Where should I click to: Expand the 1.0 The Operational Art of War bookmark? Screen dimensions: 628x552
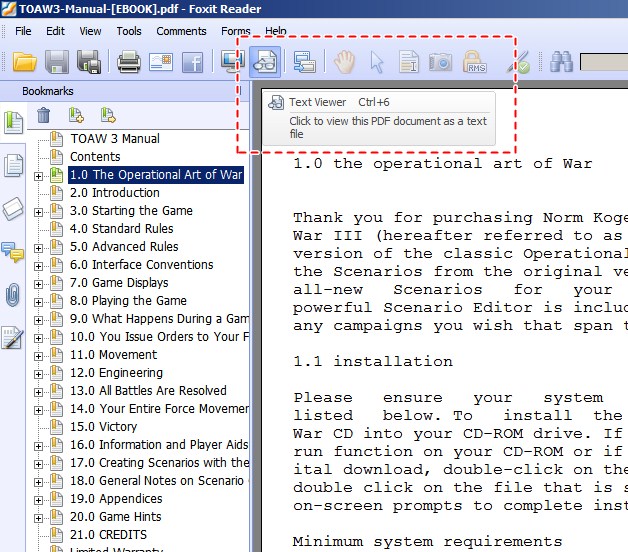coord(38,176)
